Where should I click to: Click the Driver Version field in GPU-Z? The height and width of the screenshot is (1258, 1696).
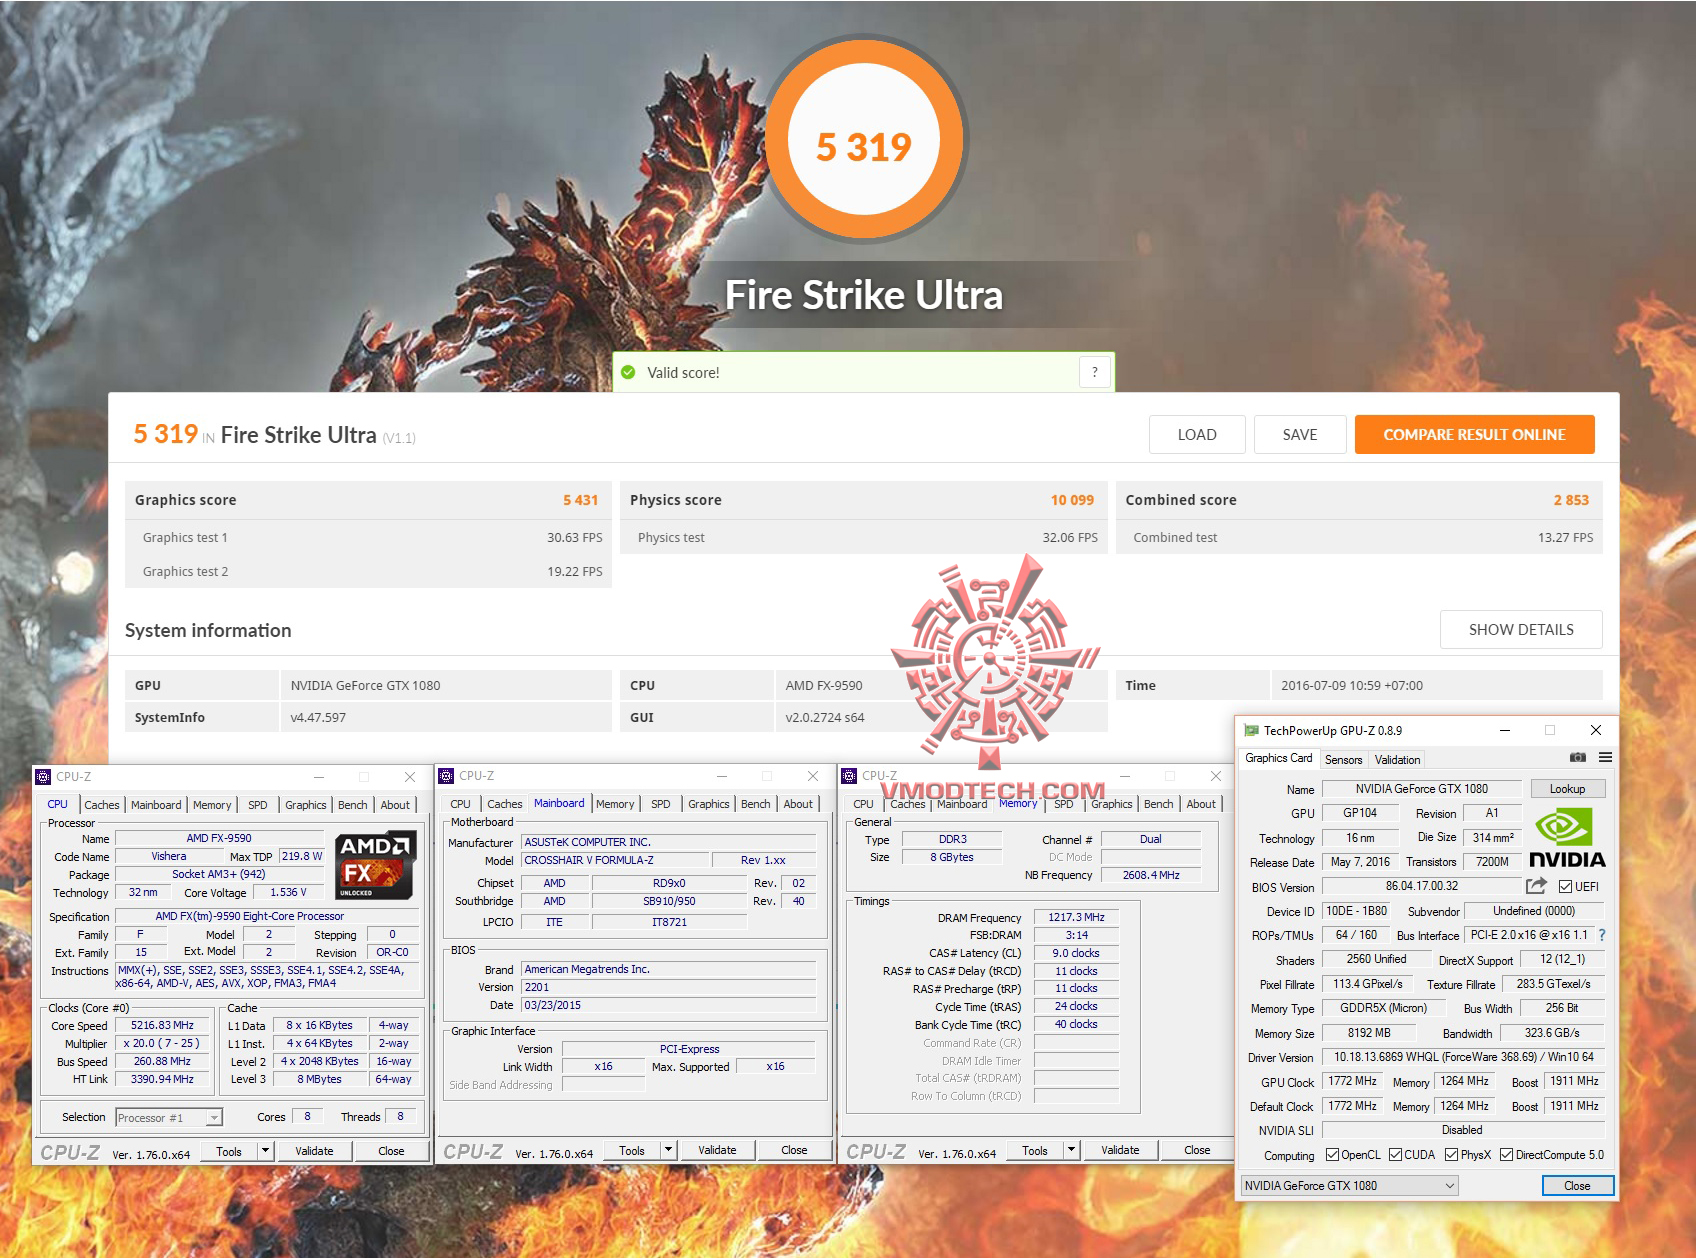(1463, 1057)
